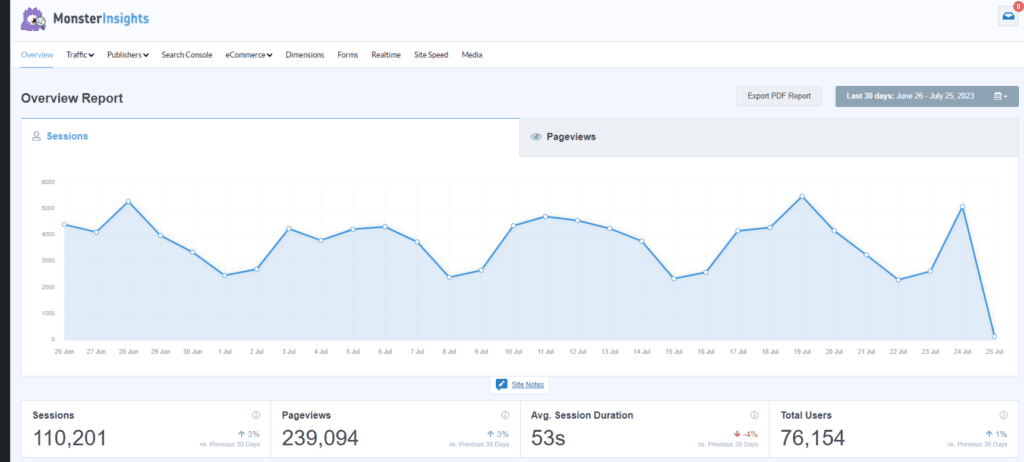This screenshot has width=1024, height=462.
Task: Click the info icon in Sessions card
Action: coord(256,415)
